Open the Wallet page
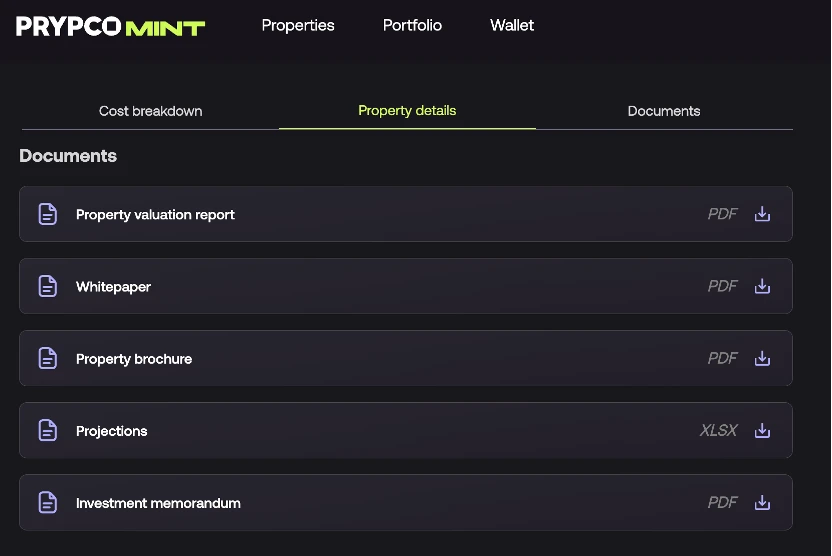This screenshot has height=556, width=832. (512, 25)
